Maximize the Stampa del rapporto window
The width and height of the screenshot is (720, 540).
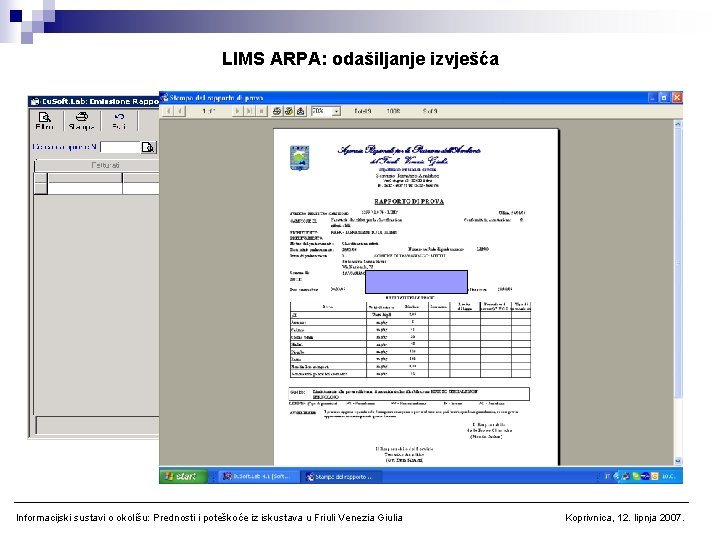pyautogui.click(x=664, y=97)
